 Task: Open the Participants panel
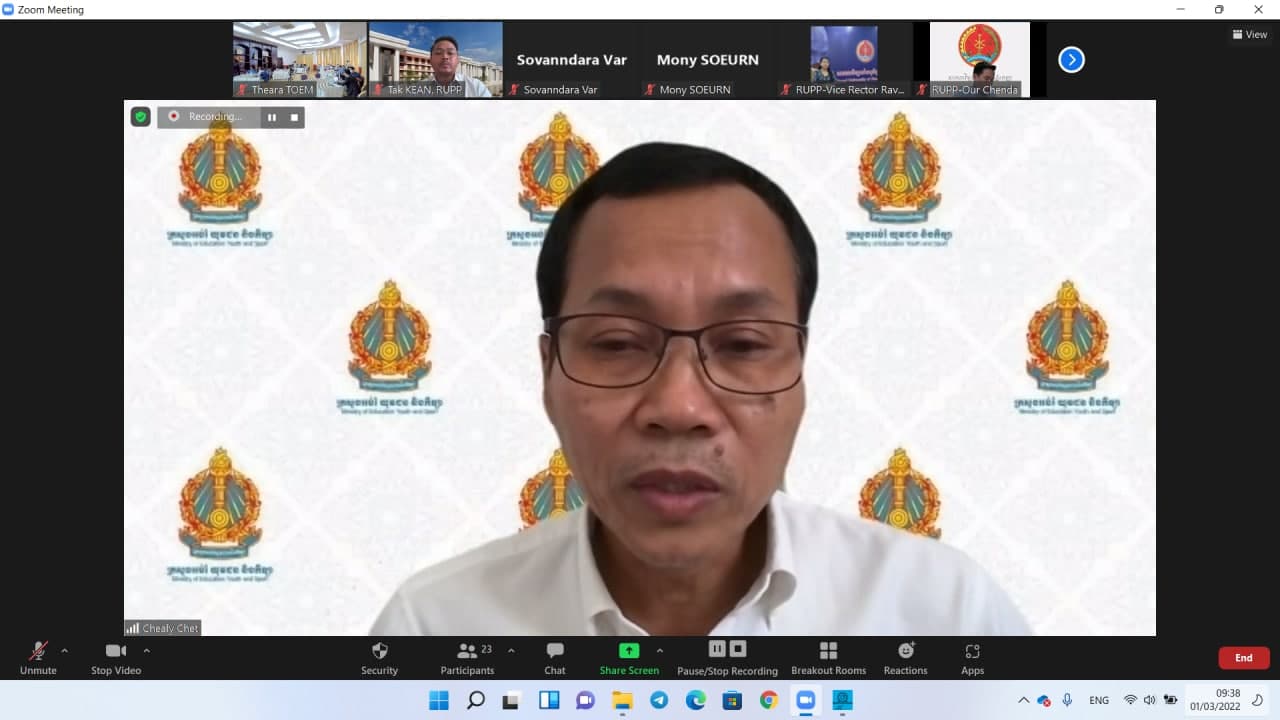tap(467, 658)
